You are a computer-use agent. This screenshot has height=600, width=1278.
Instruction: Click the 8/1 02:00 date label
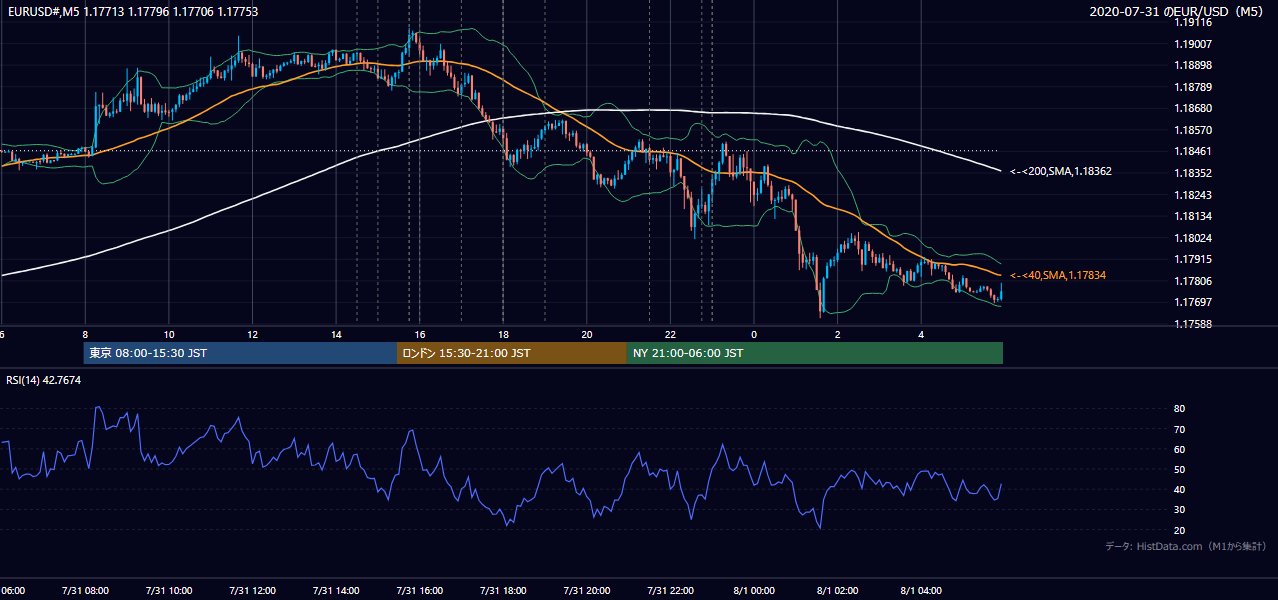(x=837, y=590)
